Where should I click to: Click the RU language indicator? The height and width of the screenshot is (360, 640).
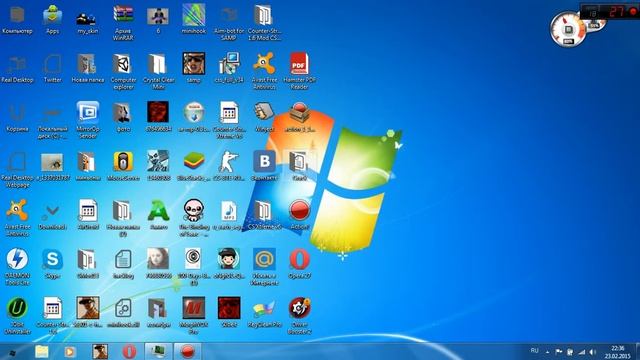tap(534, 351)
